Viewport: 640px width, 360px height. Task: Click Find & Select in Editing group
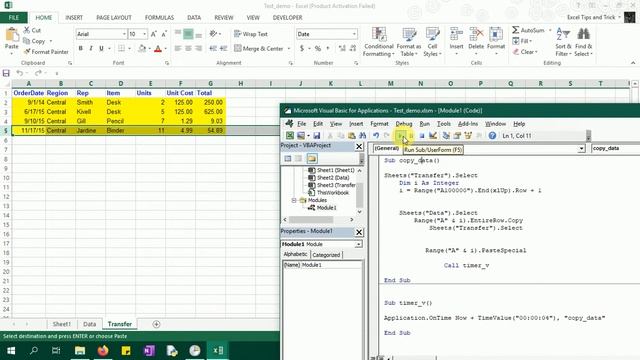583,42
